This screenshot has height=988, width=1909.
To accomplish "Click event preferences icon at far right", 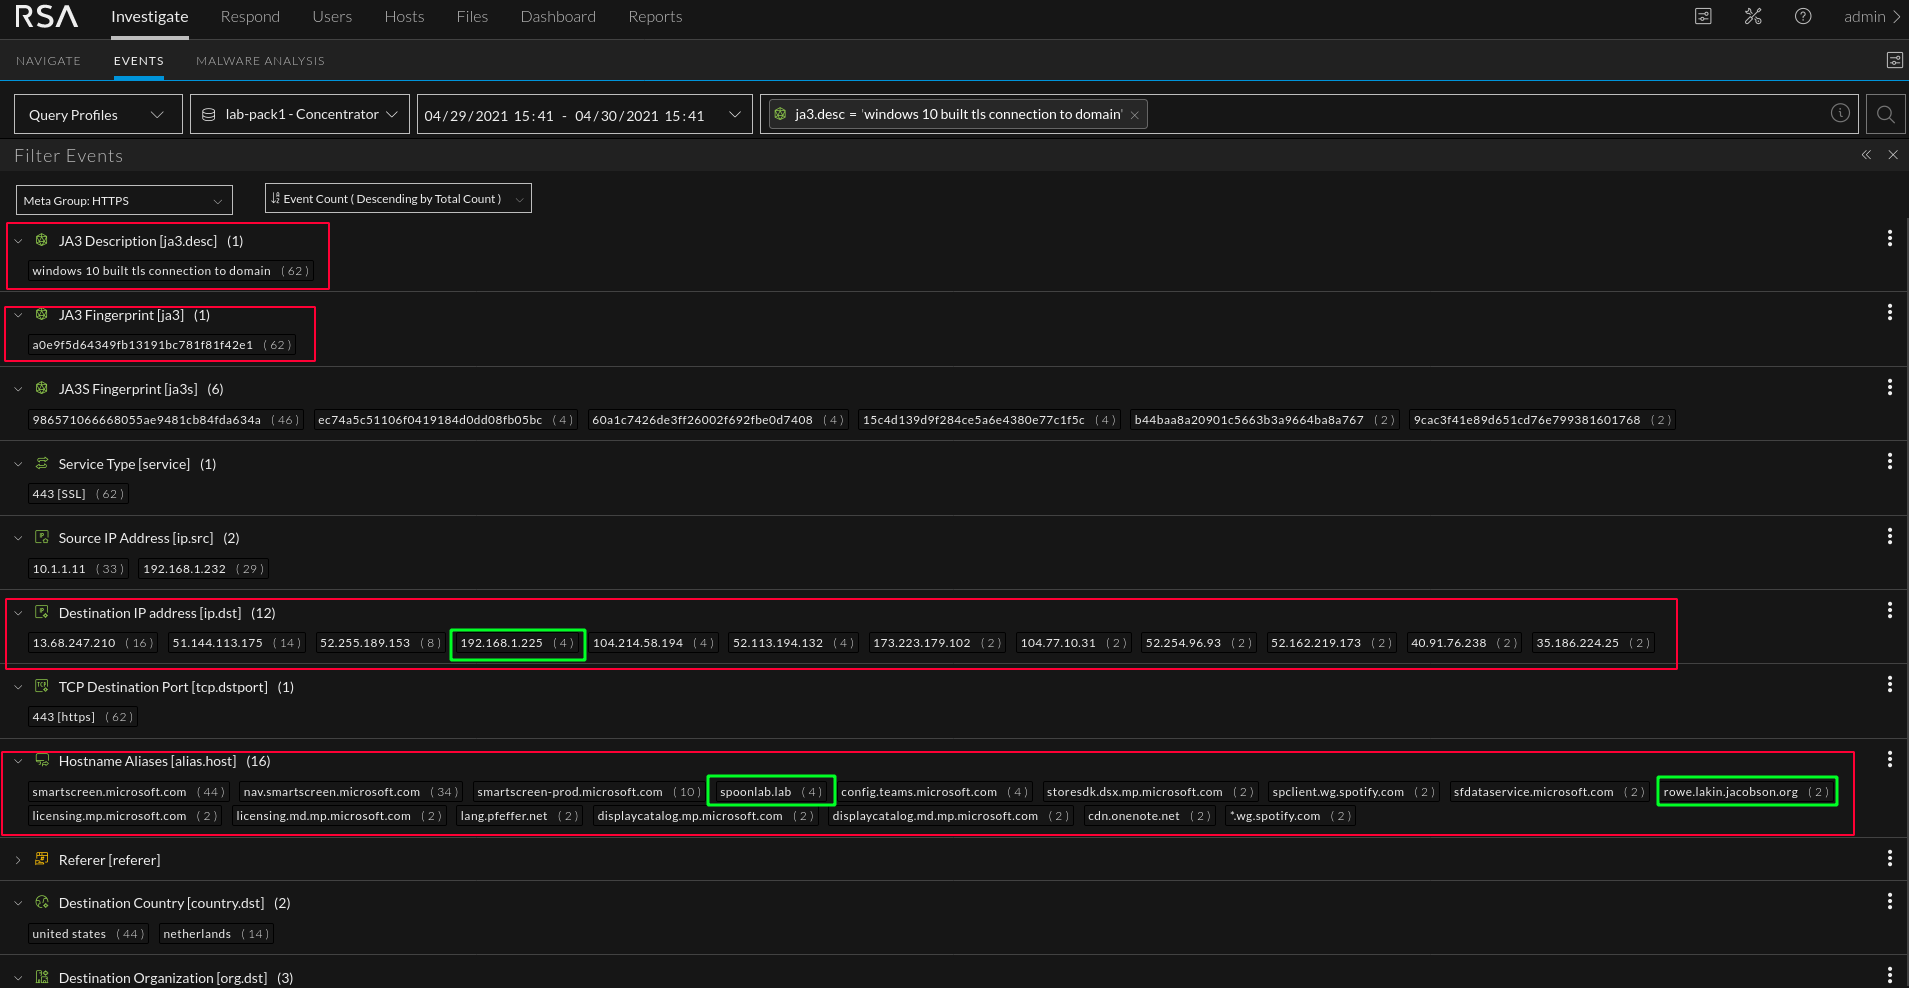I will (1894, 61).
